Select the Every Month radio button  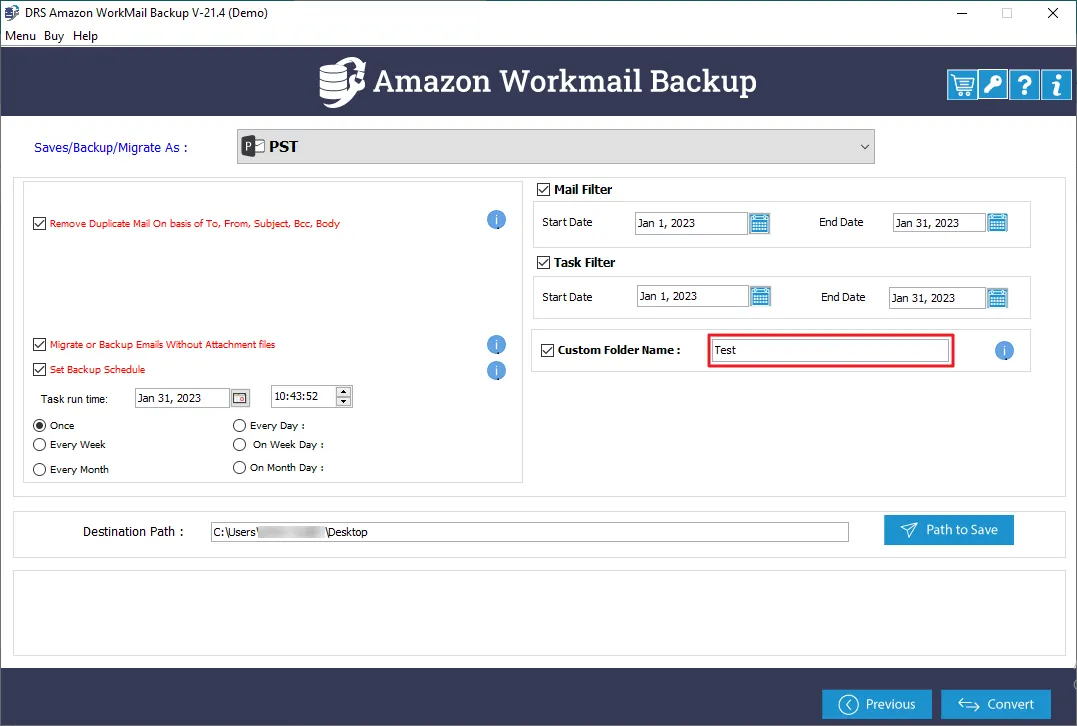click(x=39, y=470)
